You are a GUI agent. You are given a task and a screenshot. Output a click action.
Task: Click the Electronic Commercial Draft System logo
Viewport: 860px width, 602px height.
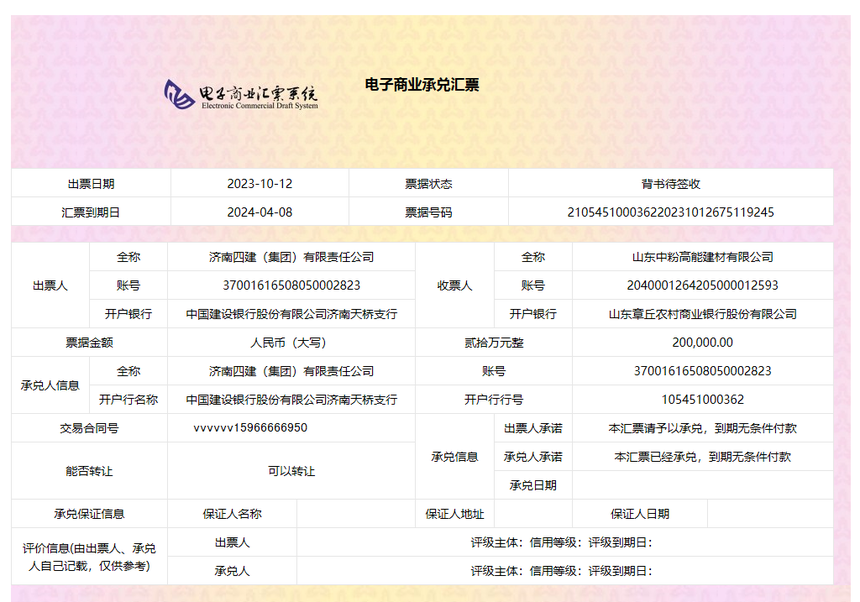[241, 95]
